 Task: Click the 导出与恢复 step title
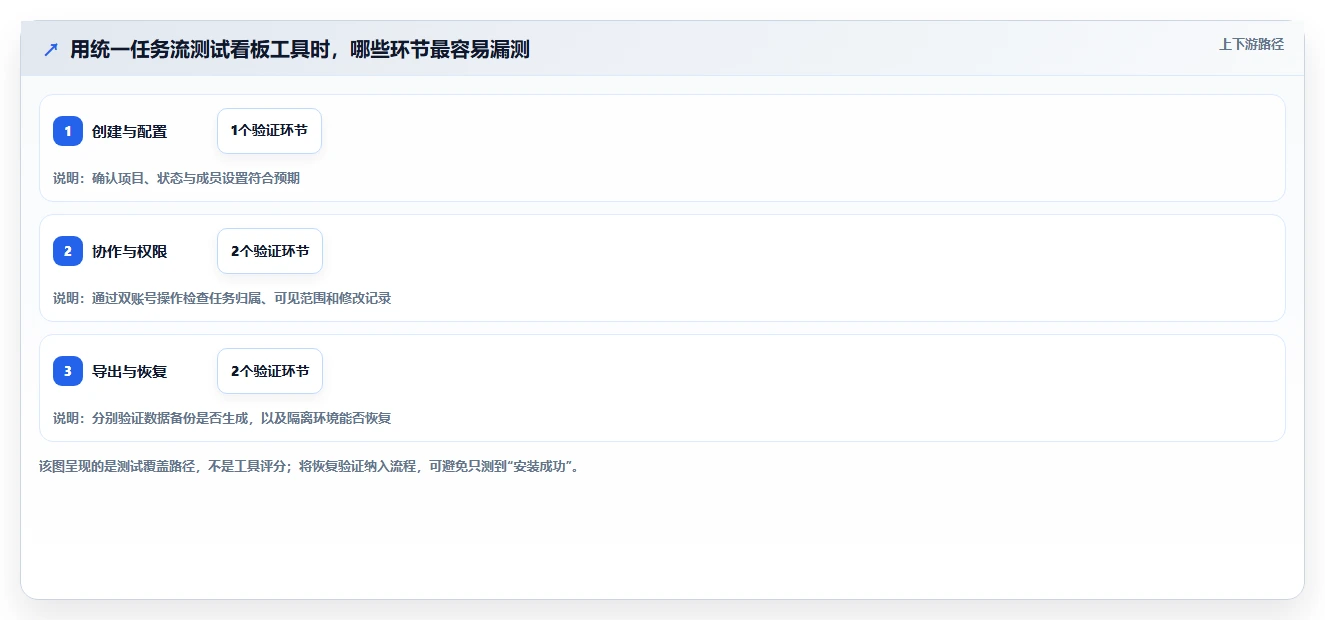129,371
